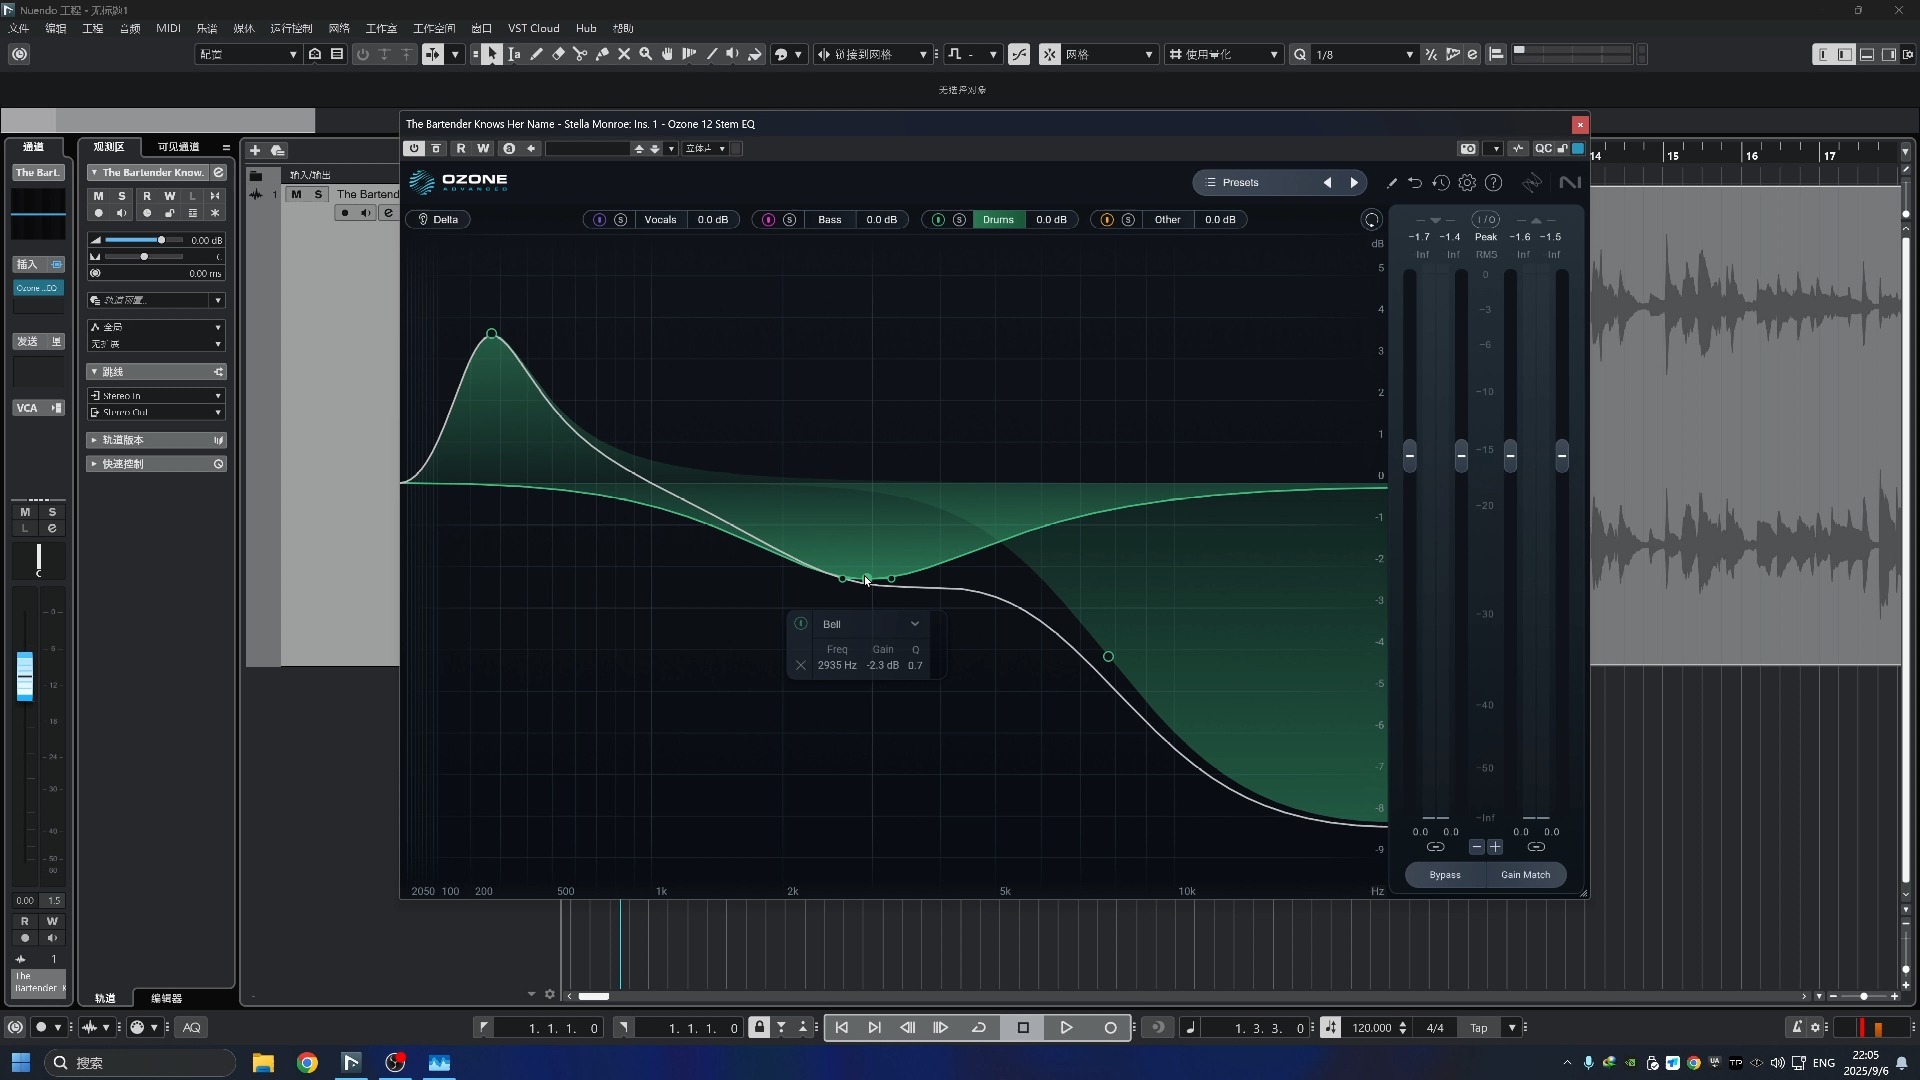Image resolution: width=1920 pixels, height=1080 pixels.
Task: Open the Hub menu
Action: coord(586,28)
